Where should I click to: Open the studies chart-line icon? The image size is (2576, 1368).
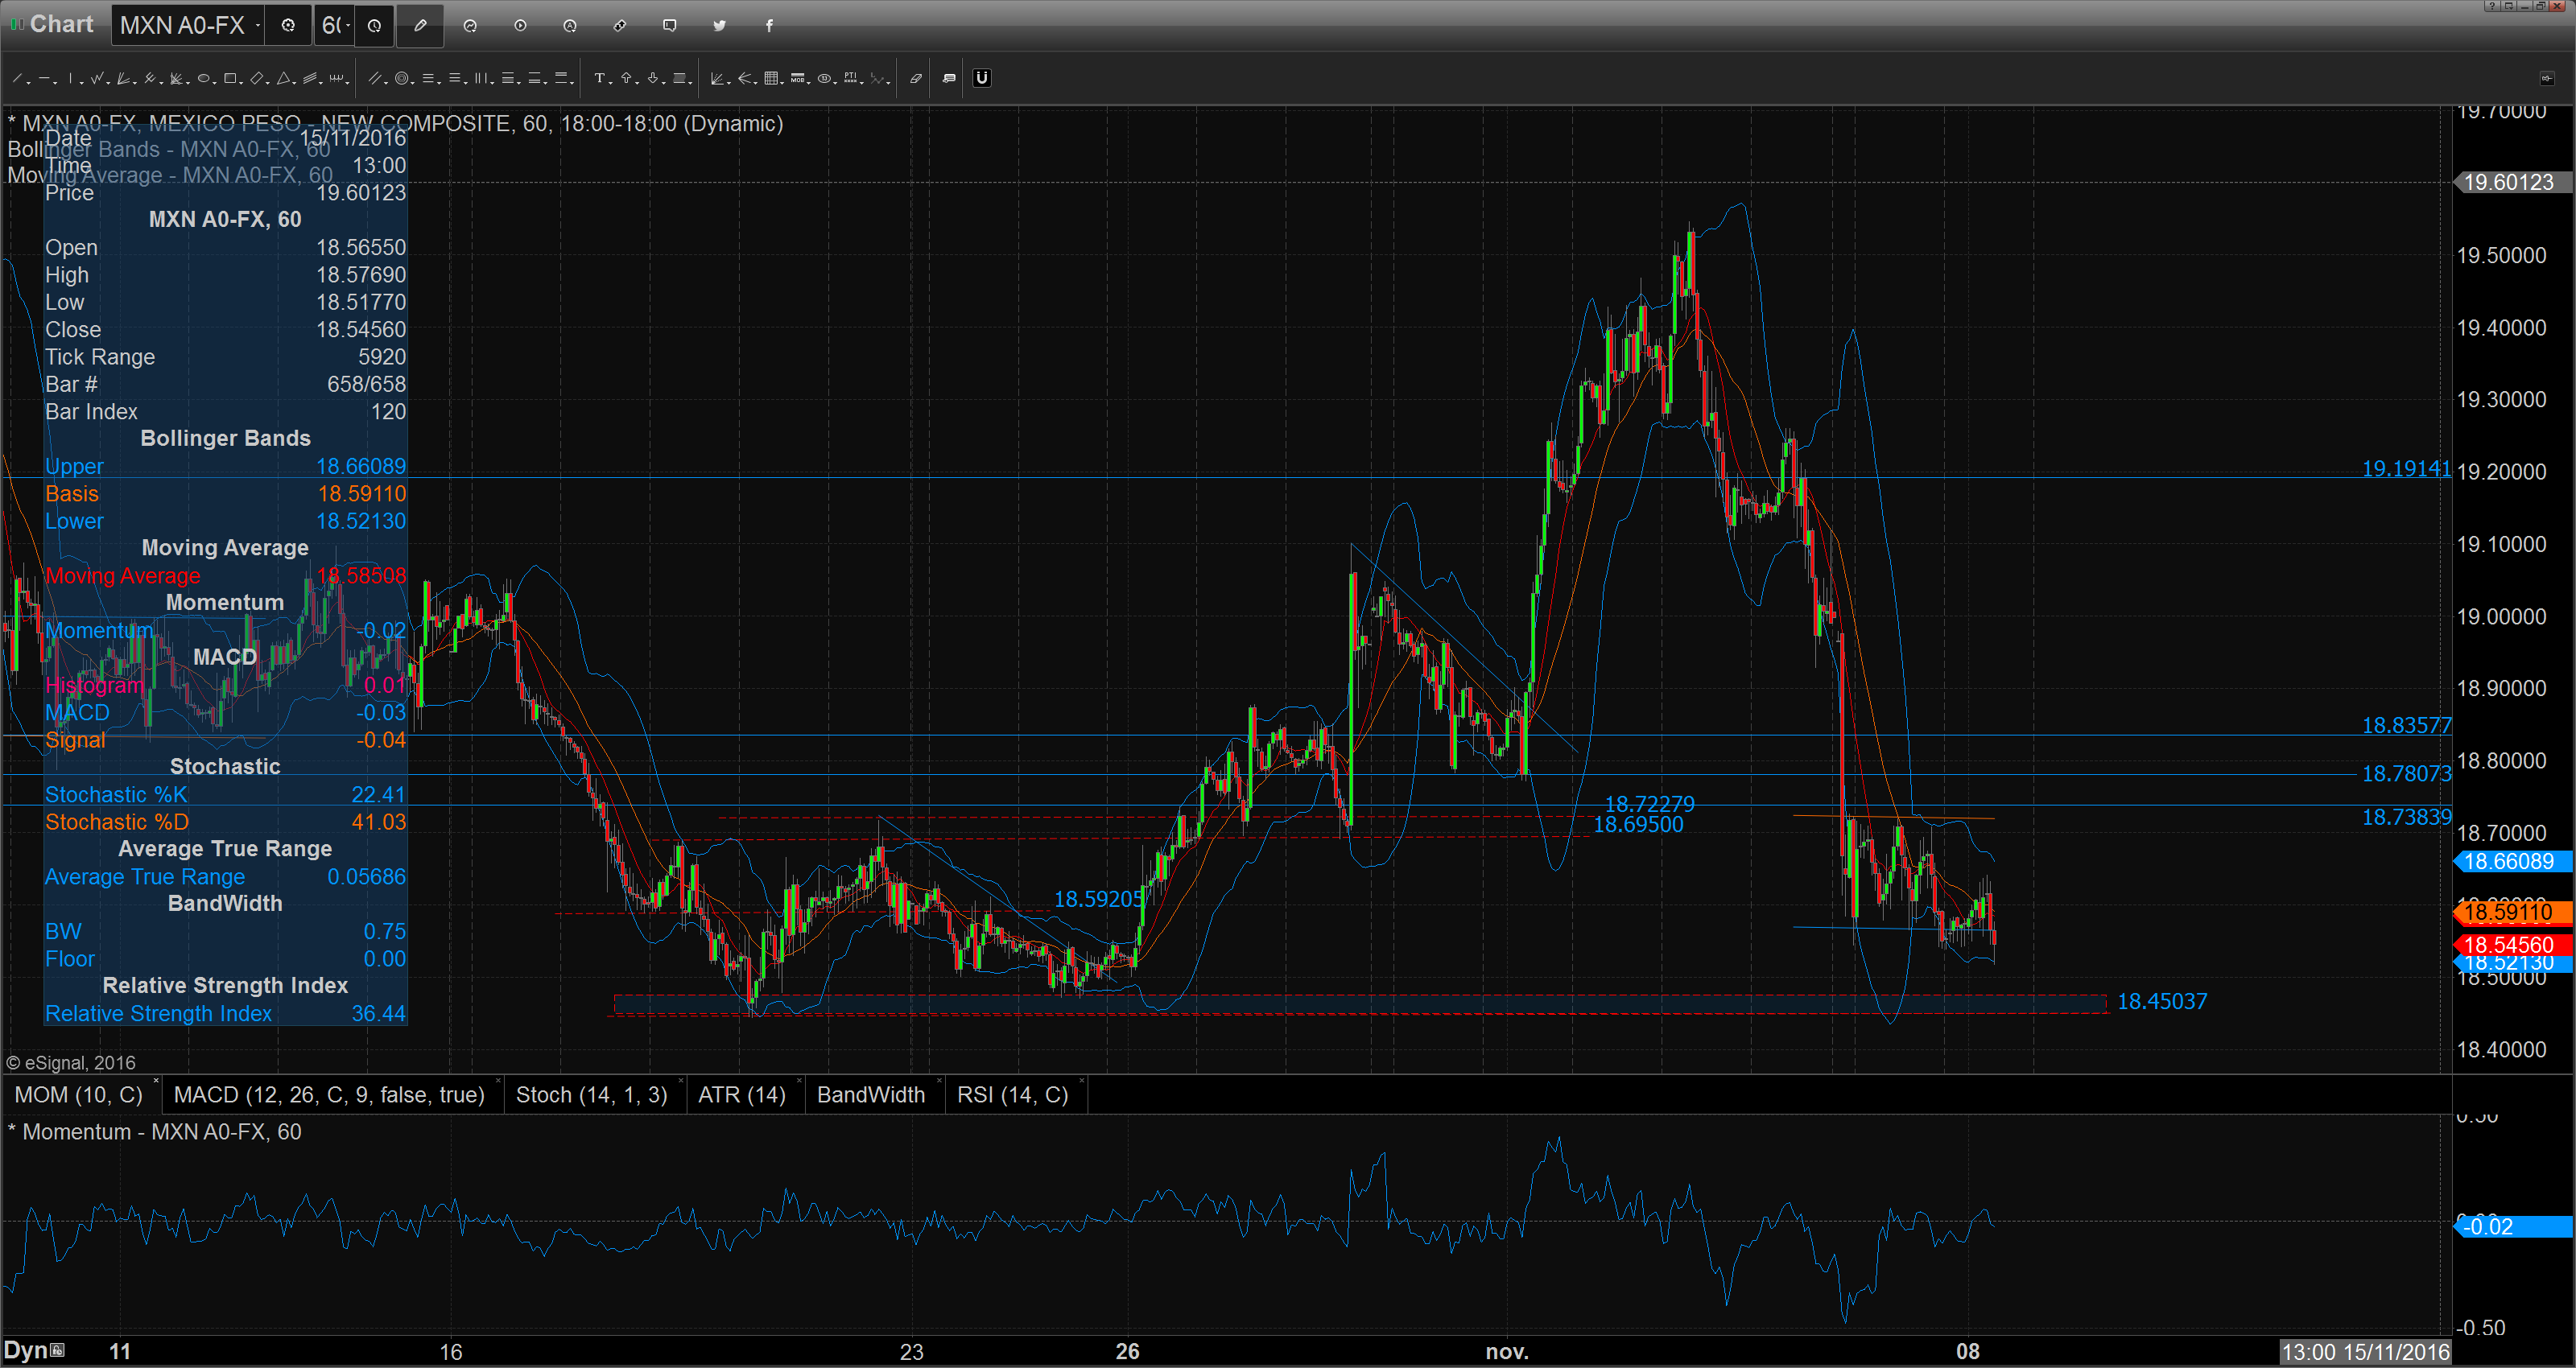(470, 25)
